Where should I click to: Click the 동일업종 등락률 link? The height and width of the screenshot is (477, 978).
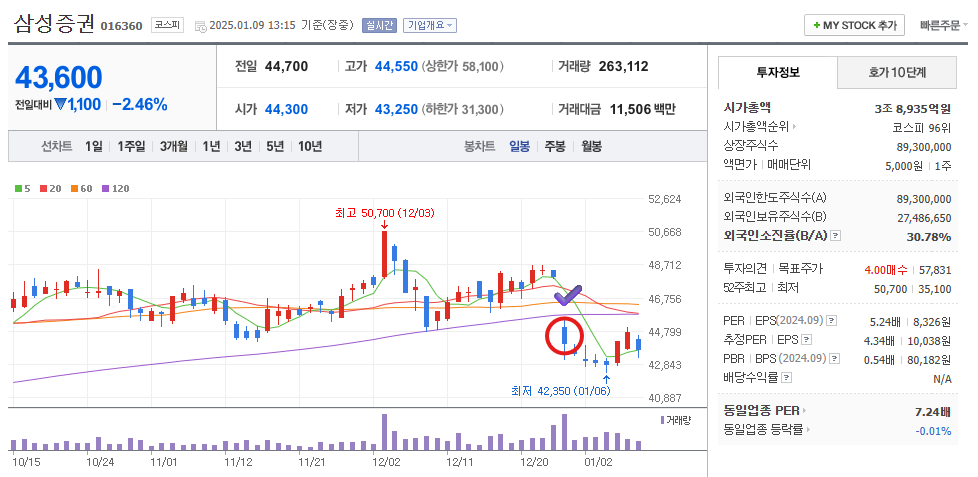point(763,430)
